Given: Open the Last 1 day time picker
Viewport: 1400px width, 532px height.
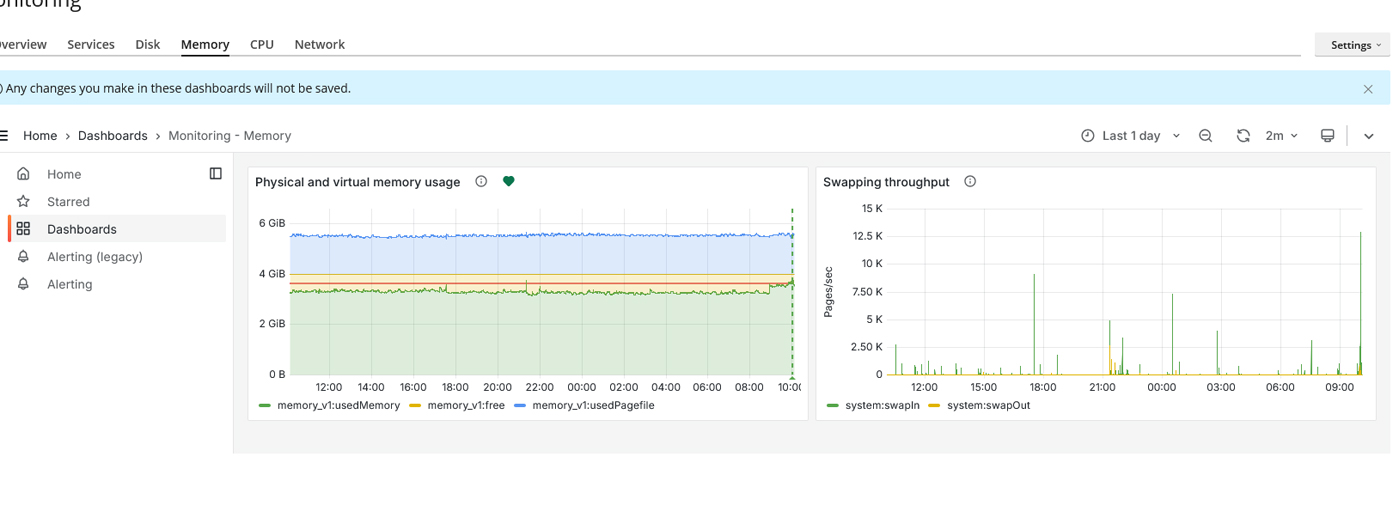Looking at the screenshot, I should [1131, 136].
